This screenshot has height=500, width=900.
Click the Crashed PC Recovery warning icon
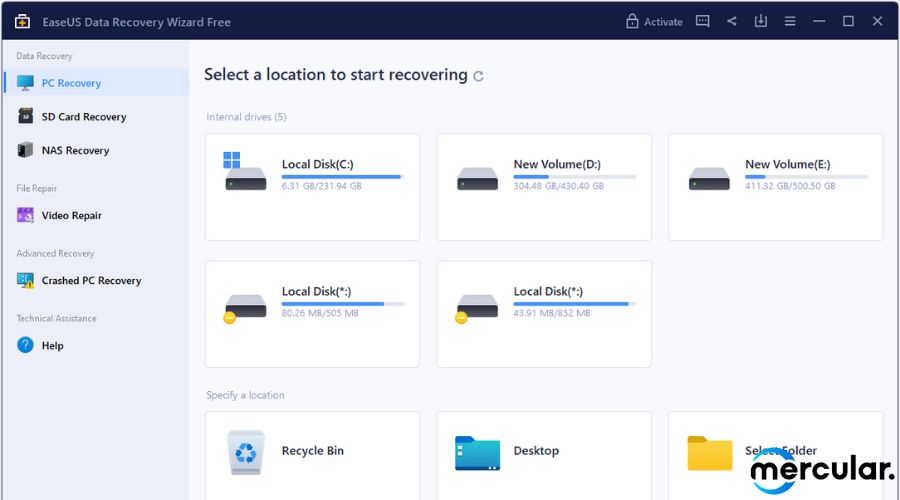25,280
